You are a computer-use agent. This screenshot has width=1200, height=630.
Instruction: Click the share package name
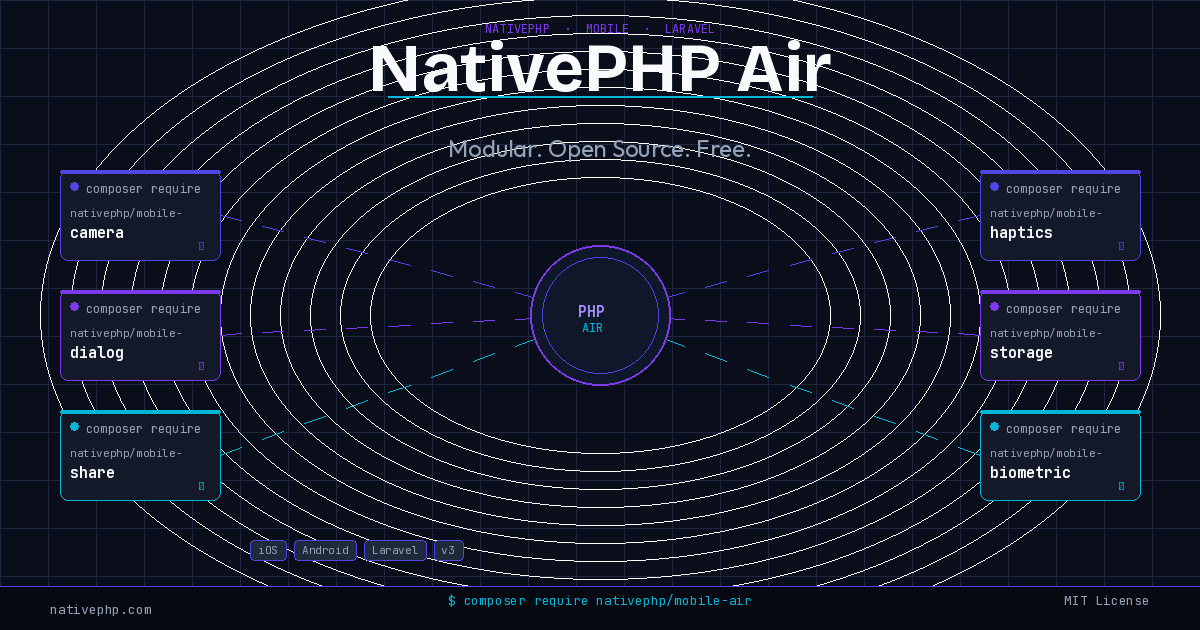point(92,473)
